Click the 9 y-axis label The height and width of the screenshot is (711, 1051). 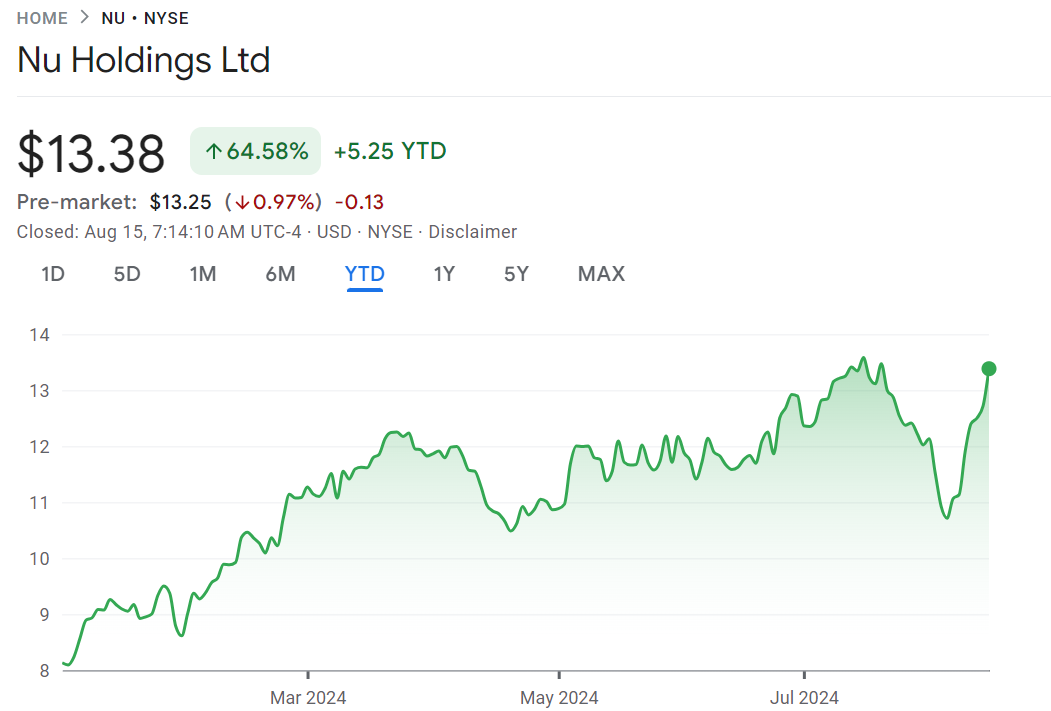[44, 615]
